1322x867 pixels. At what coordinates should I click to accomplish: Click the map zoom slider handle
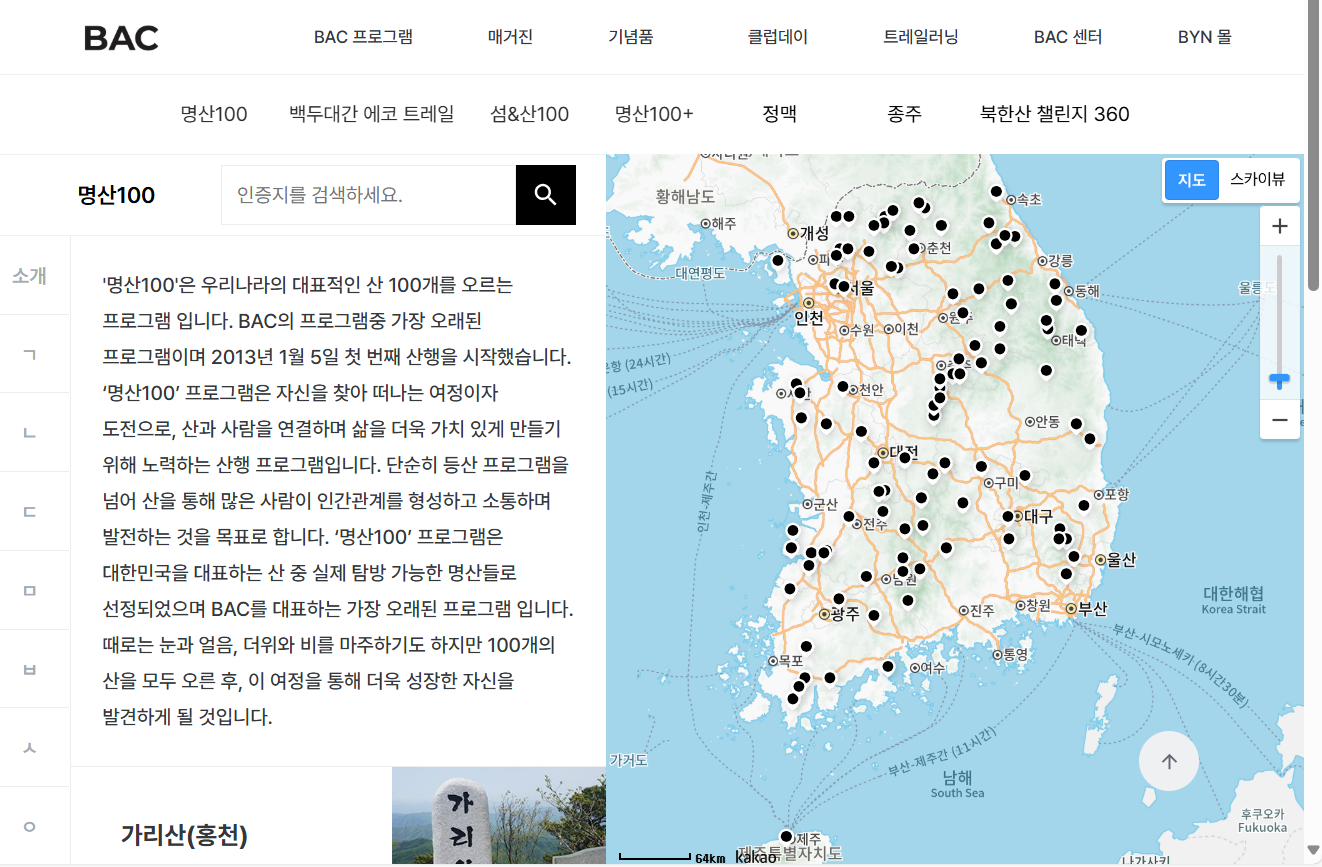1280,381
